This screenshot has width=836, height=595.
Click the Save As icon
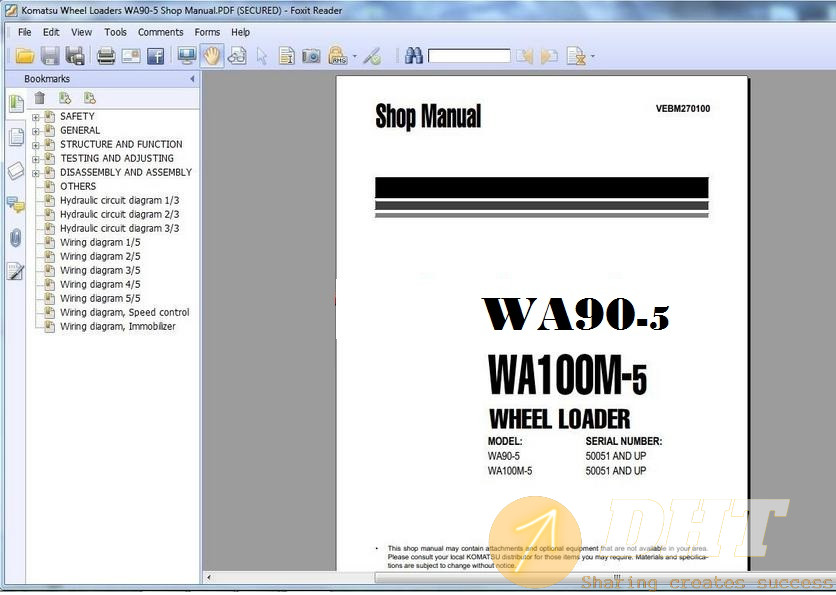click(x=75, y=55)
